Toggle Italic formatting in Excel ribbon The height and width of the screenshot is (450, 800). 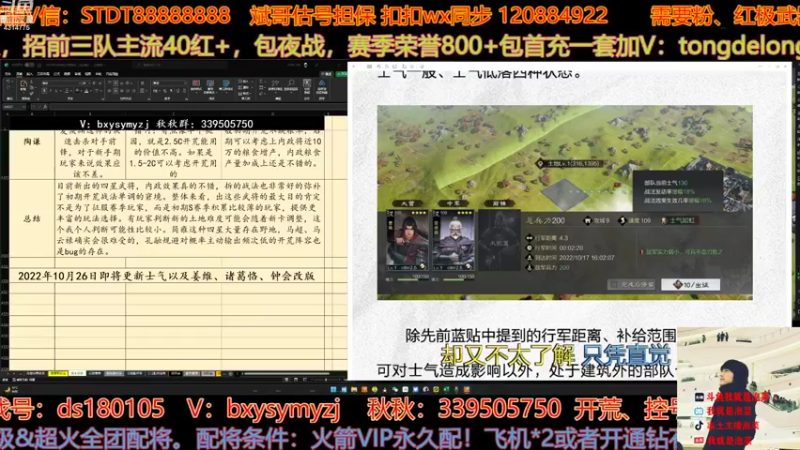coord(51,91)
